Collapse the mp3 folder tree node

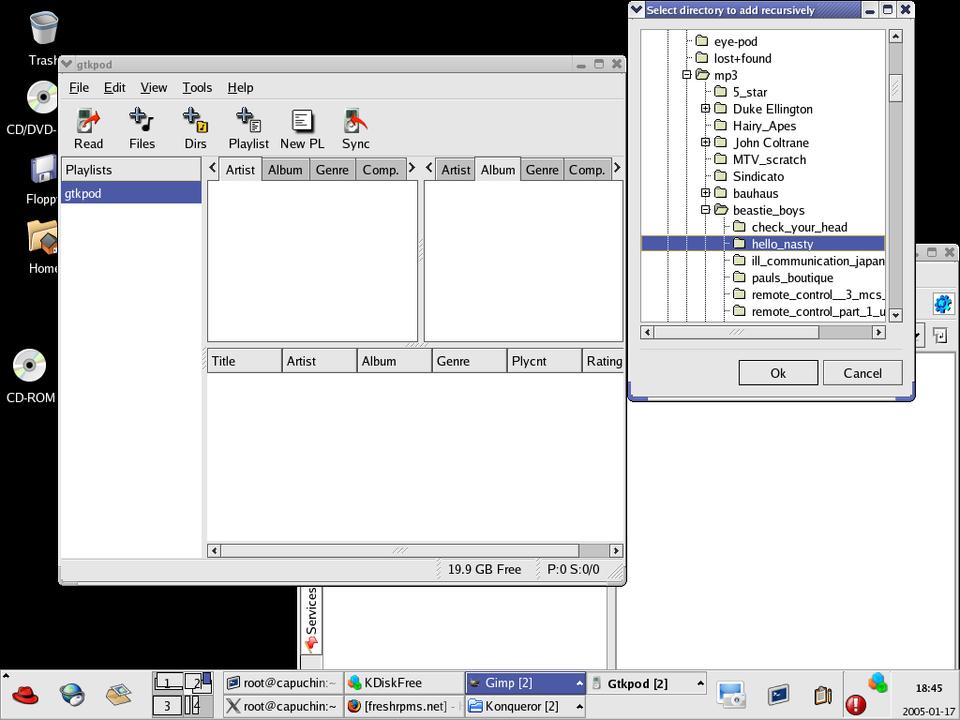tap(687, 75)
